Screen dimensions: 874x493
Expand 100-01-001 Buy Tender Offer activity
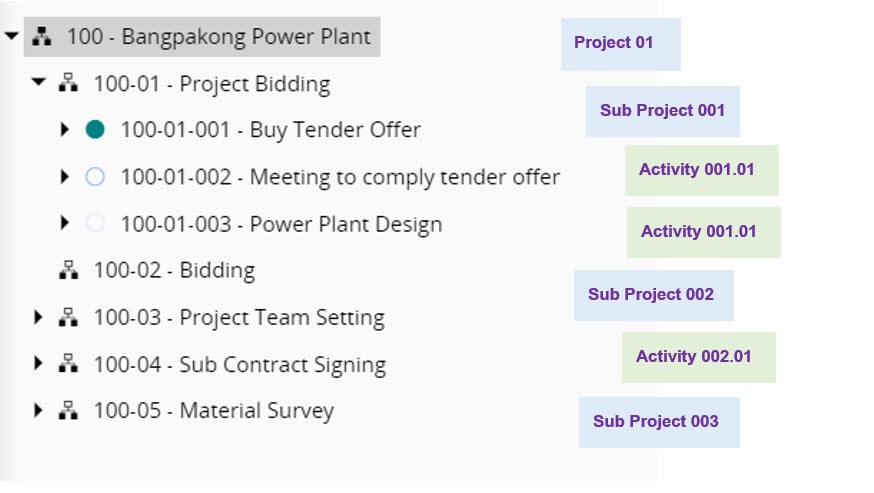click(65, 129)
